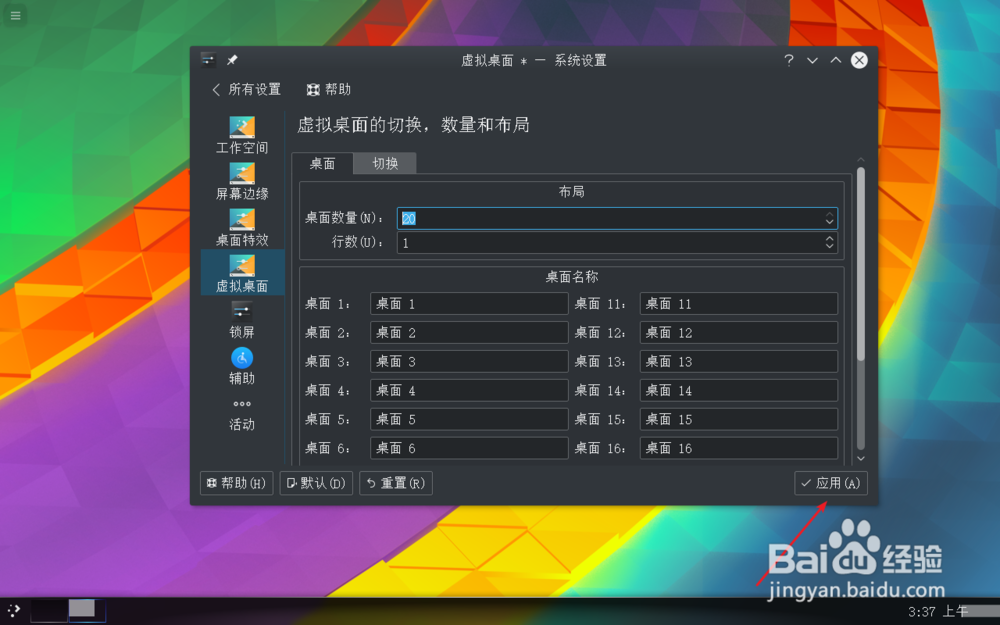The image size is (1000, 625).
Task: Open the 辅助 accessibility settings icon
Action: (x=241, y=364)
